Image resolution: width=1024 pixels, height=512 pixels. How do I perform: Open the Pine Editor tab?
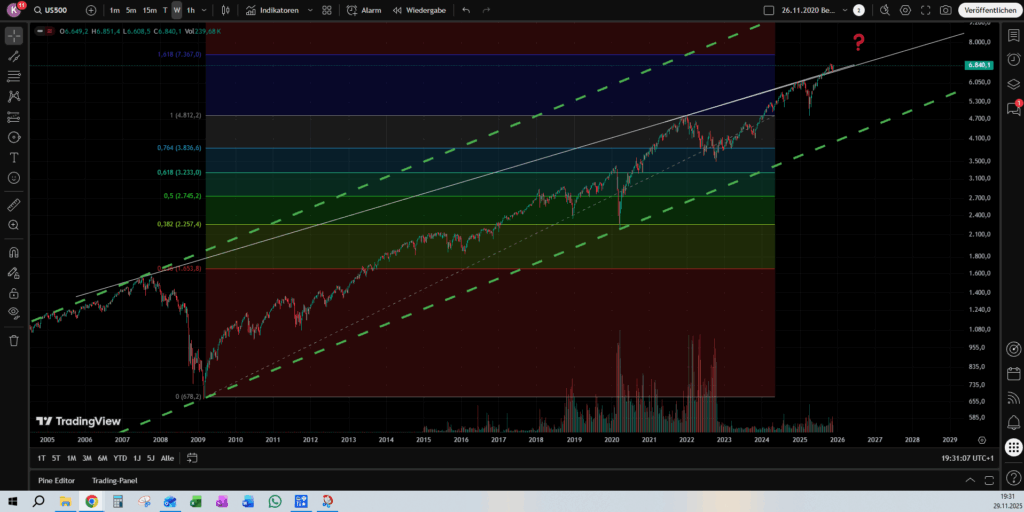56,480
